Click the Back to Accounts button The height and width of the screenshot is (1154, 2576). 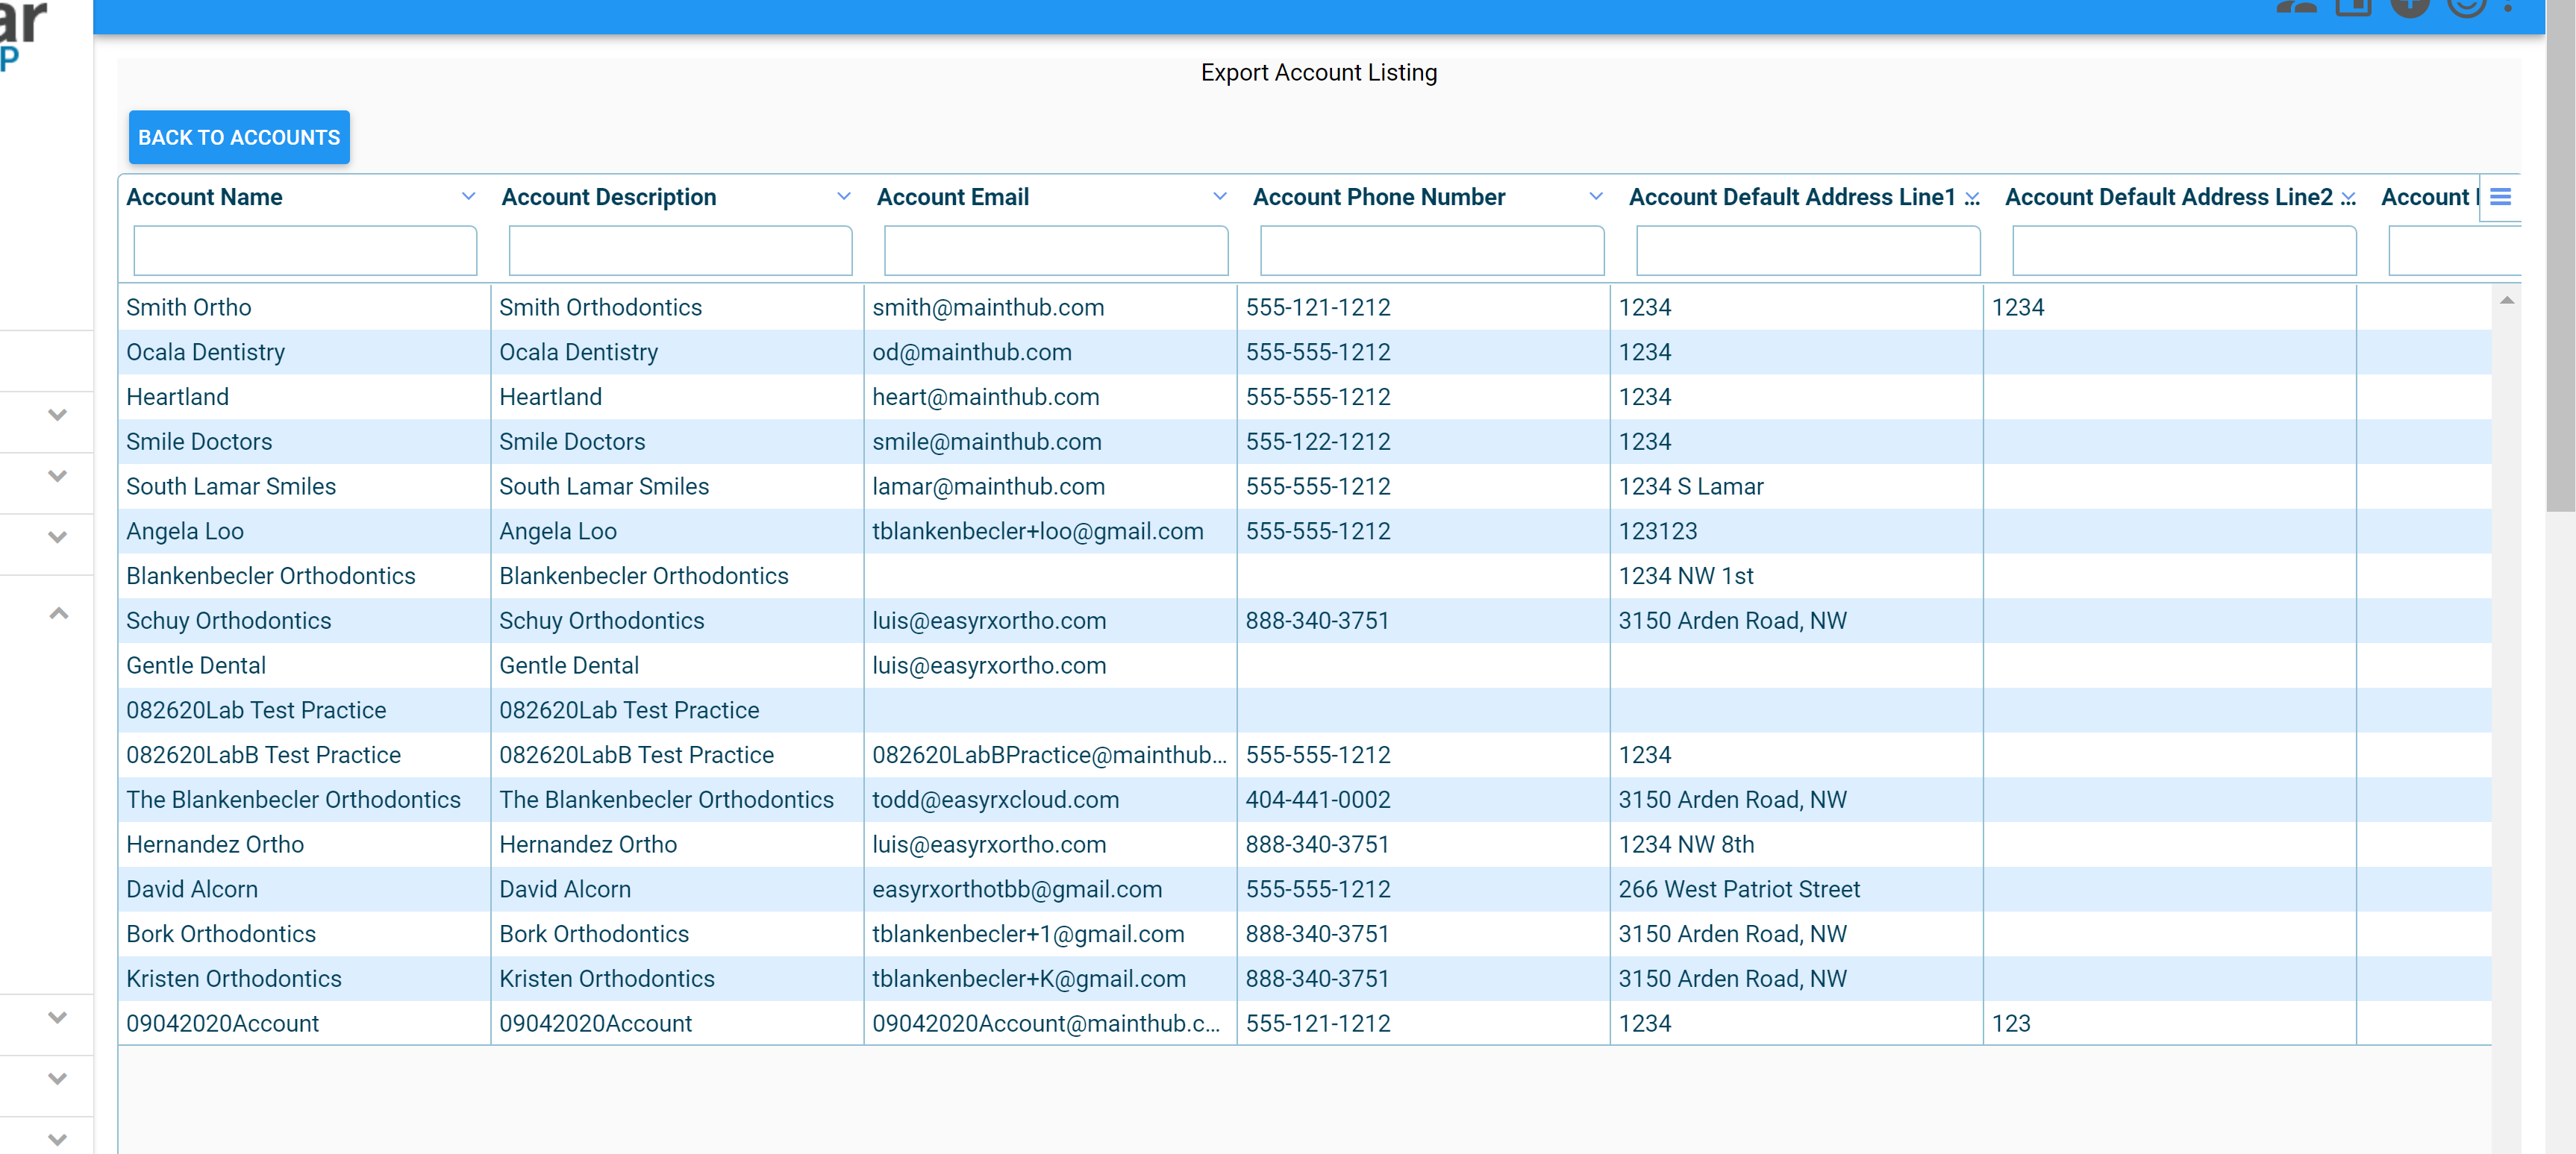[x=239, y=137]
